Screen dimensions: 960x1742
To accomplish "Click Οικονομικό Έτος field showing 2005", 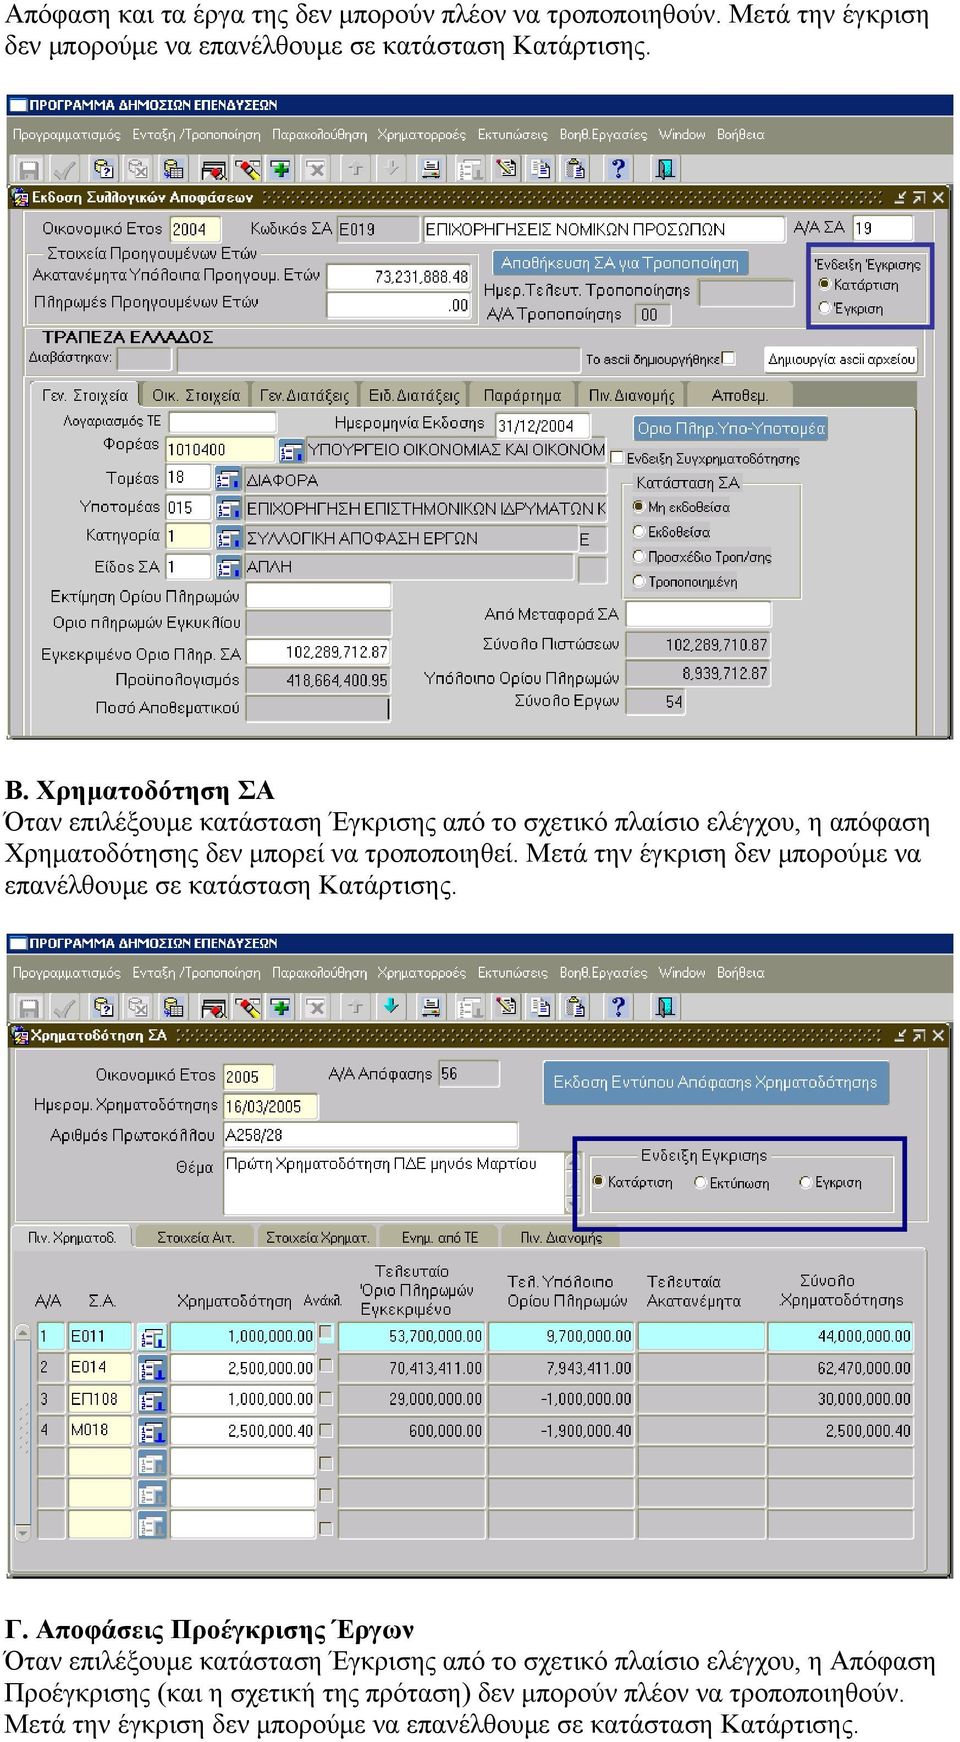I will (248, 1076).
